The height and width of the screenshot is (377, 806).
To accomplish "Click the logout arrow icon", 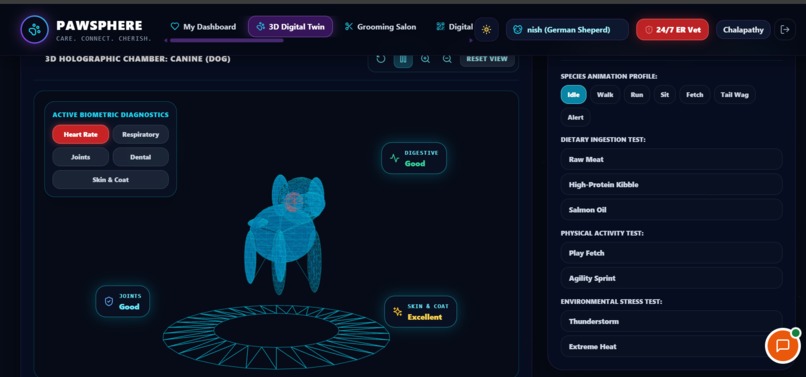I will click(785, 30).
